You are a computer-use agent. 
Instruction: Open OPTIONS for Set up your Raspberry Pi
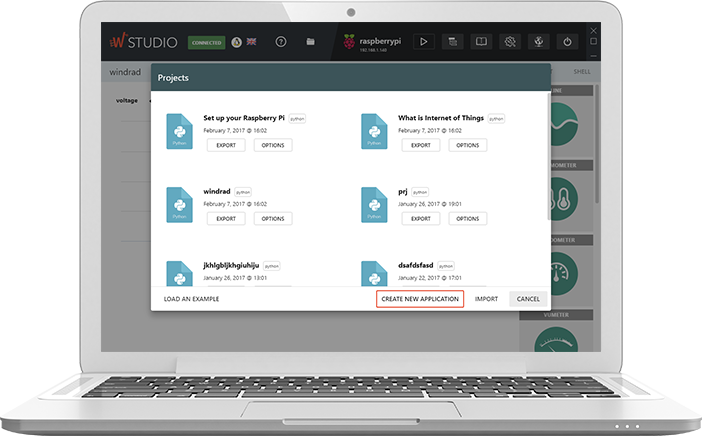pyautogui.click(x=272, y=145)
